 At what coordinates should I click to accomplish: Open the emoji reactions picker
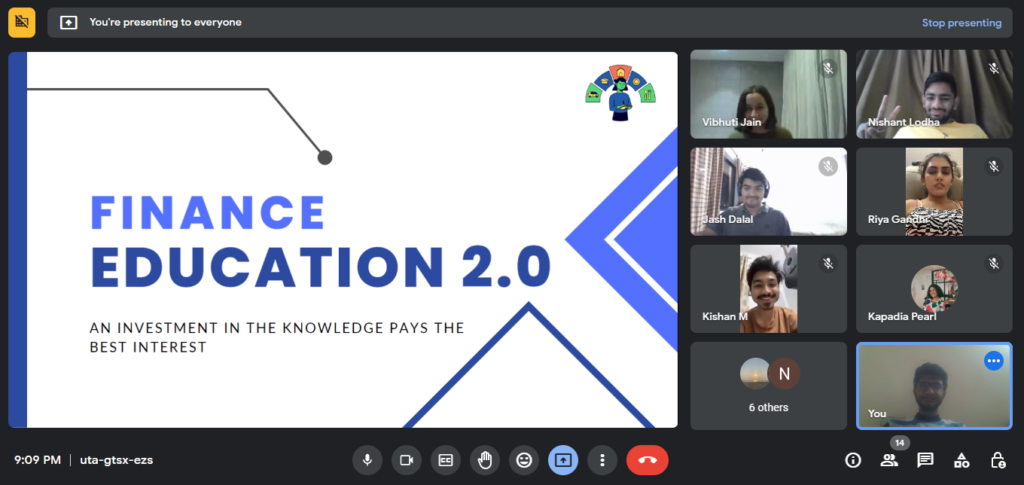pos(523,460)
